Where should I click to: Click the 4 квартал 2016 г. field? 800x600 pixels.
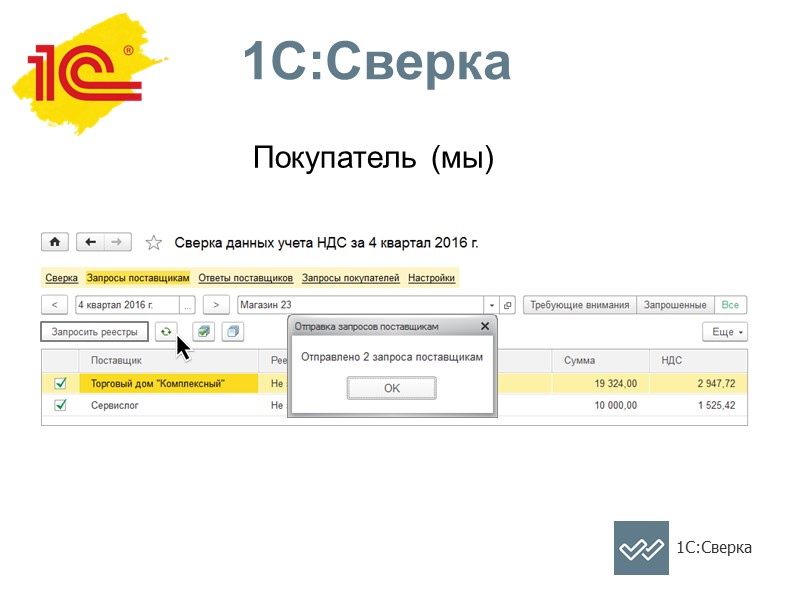(128, 305)
